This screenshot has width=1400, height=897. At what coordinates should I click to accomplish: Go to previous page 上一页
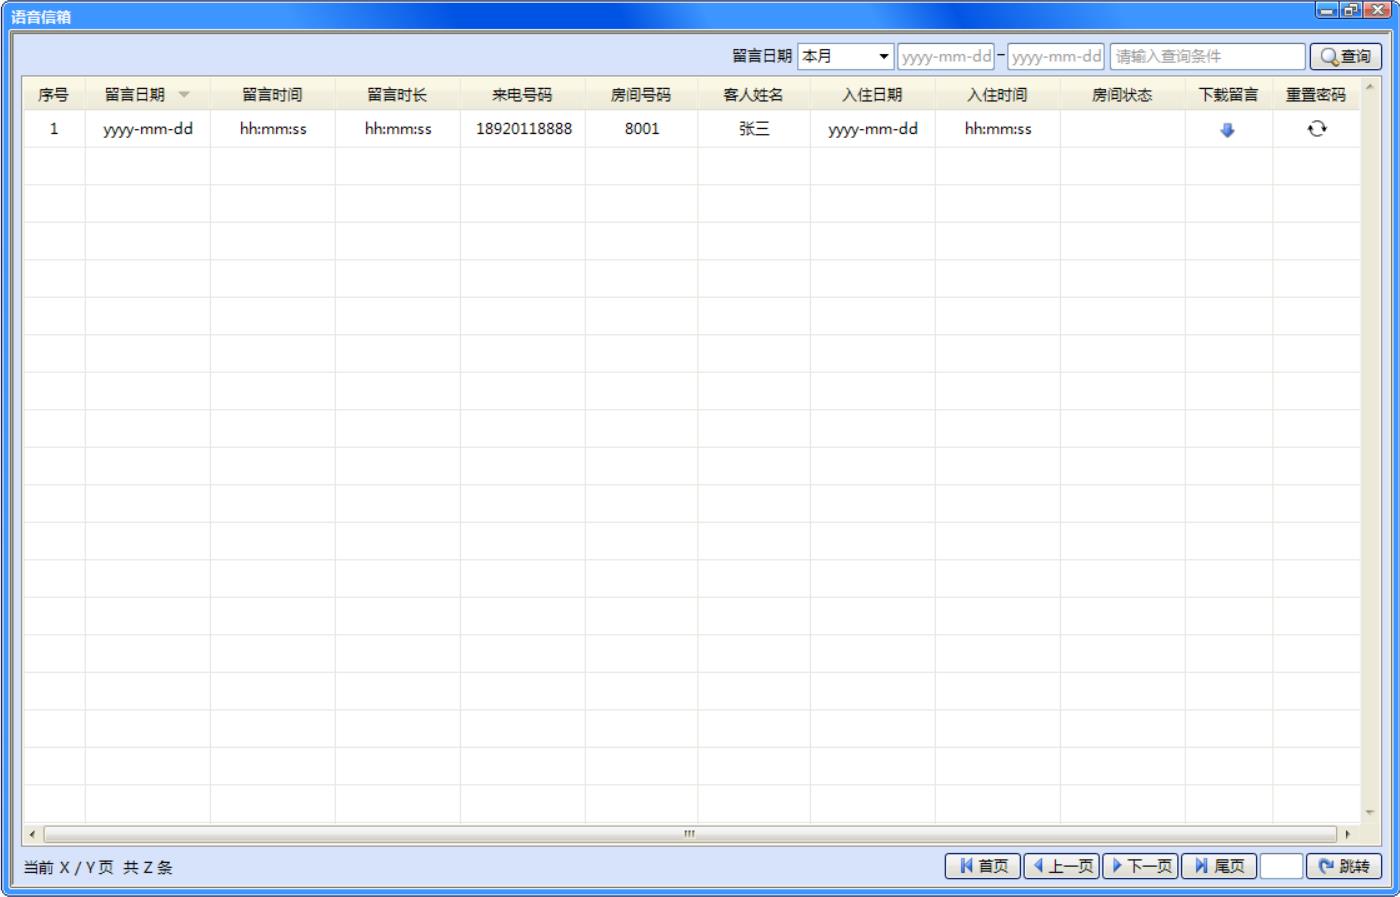coord(1061,866)
